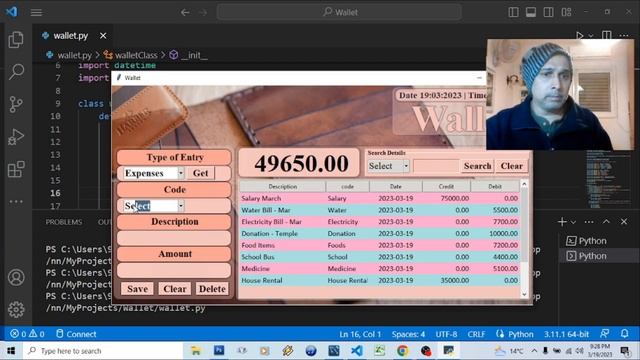Open the Accounts menu icon
This screenshot has height=360, width=640.
(x=16, y=278)
